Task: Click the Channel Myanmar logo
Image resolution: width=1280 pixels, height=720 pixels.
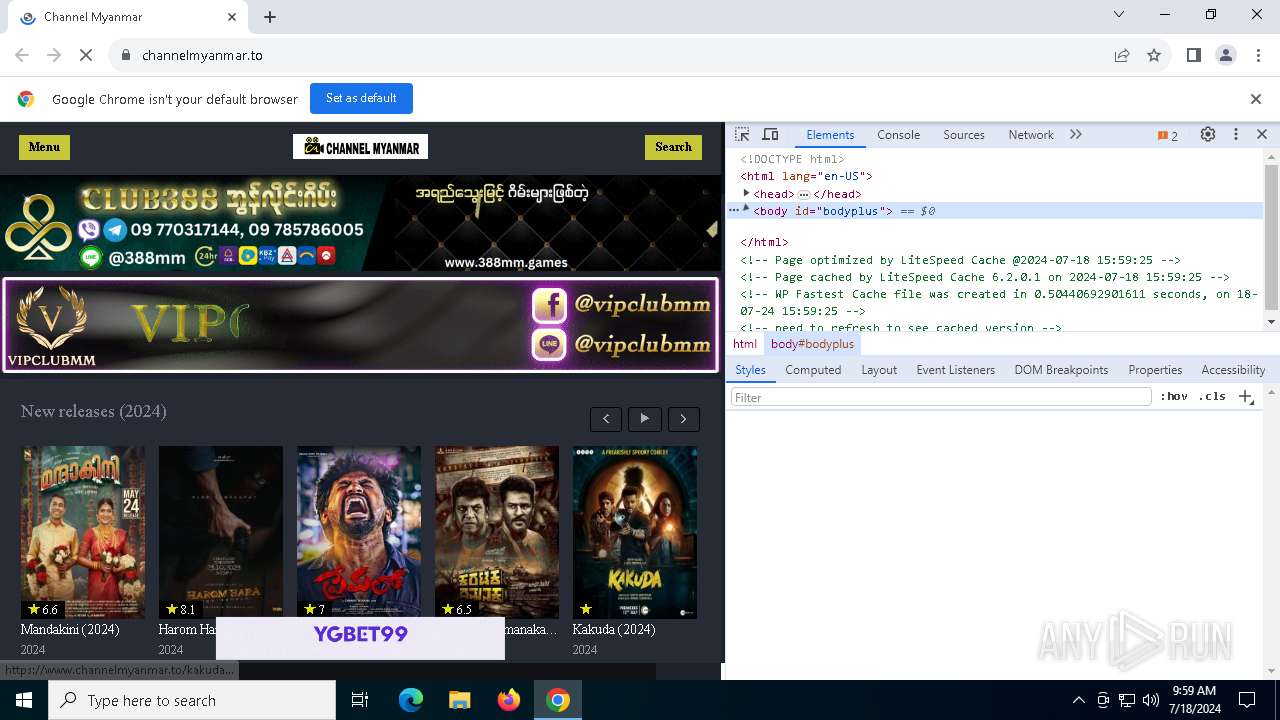Action: coord(360,147)
